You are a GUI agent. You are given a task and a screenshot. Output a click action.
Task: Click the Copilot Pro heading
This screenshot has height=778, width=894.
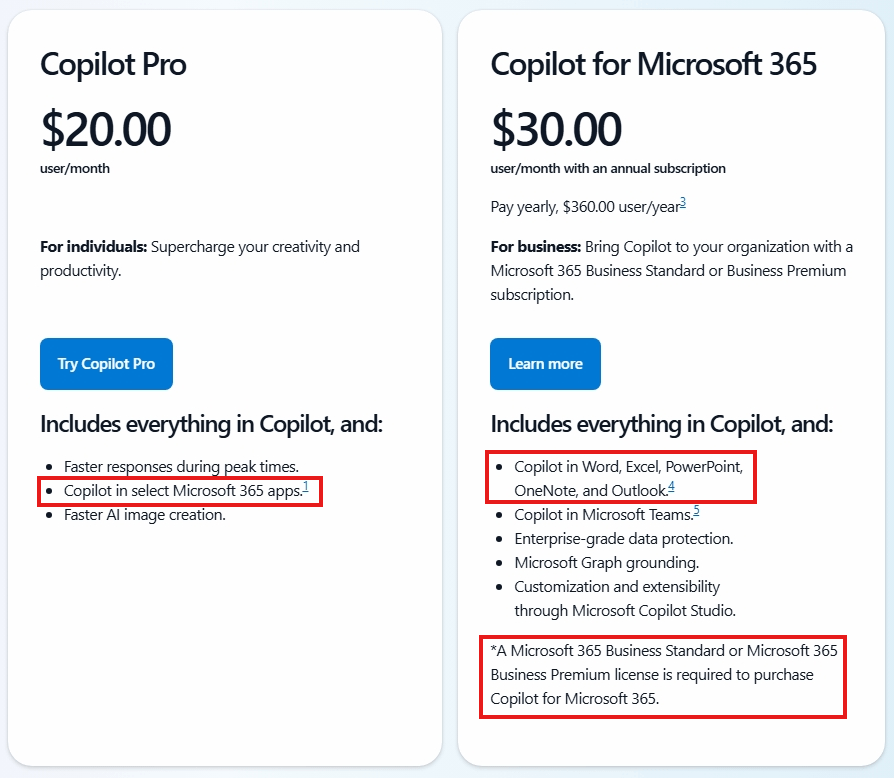click(113, 64)
